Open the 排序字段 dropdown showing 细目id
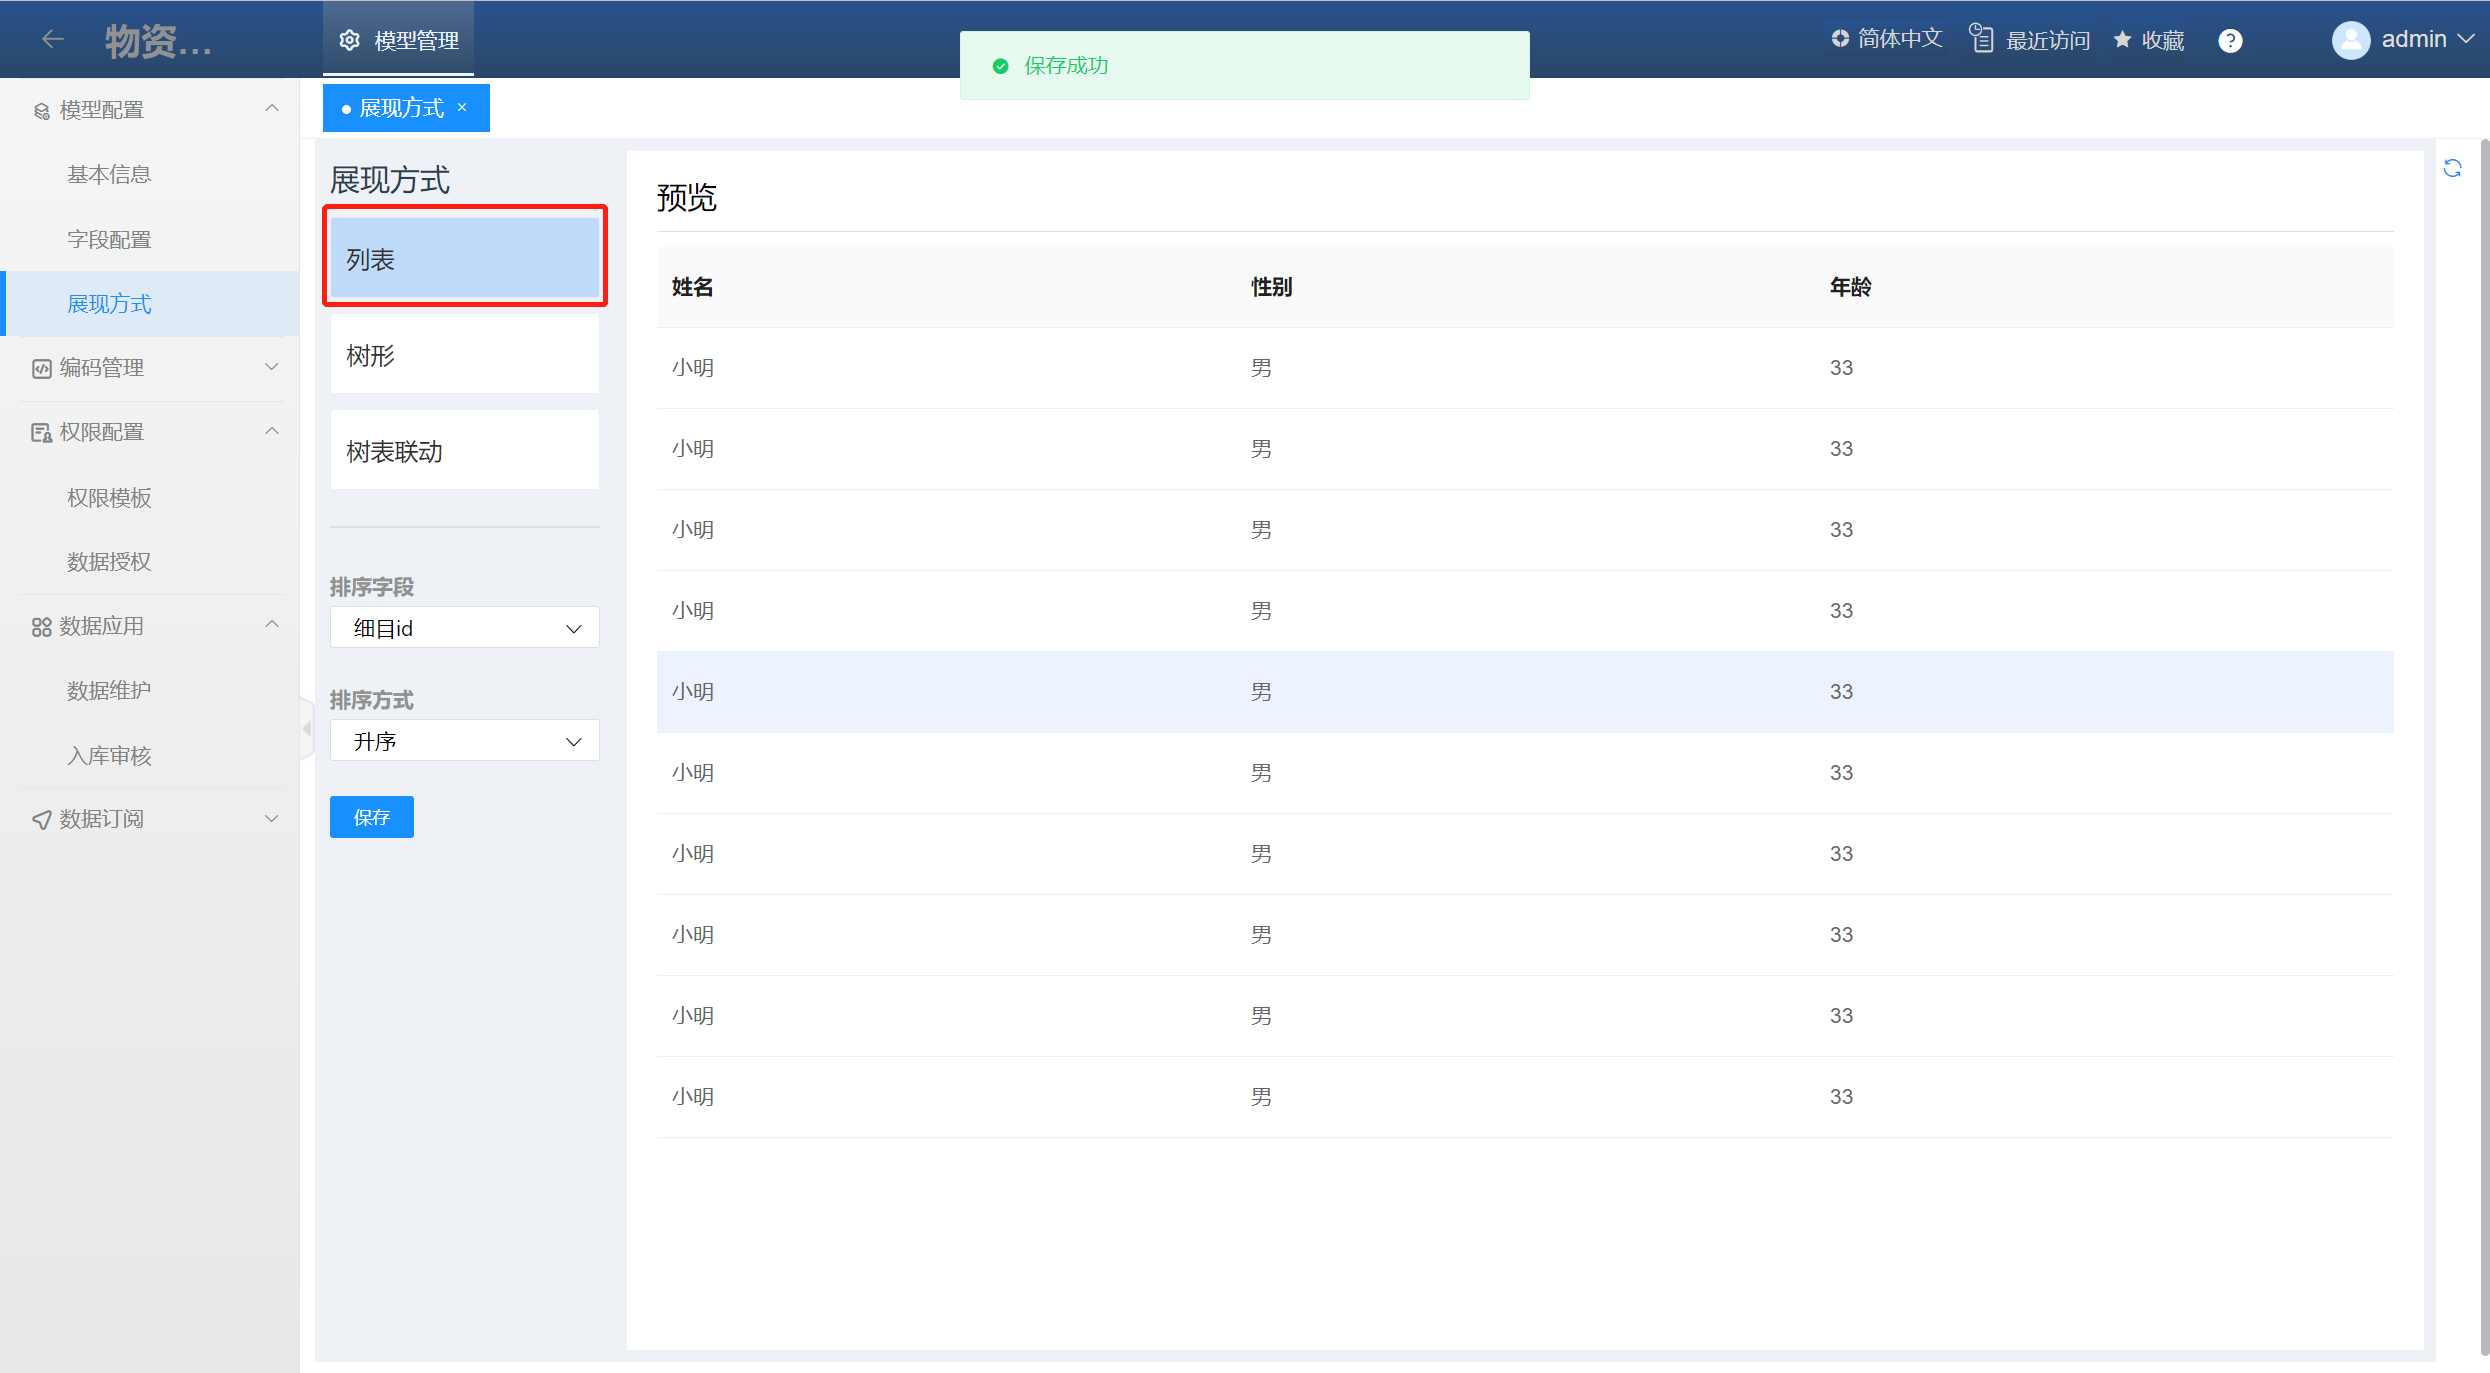Viewport: 2490px width, 1373px height. pyautogui.click(x=465, y=628)
